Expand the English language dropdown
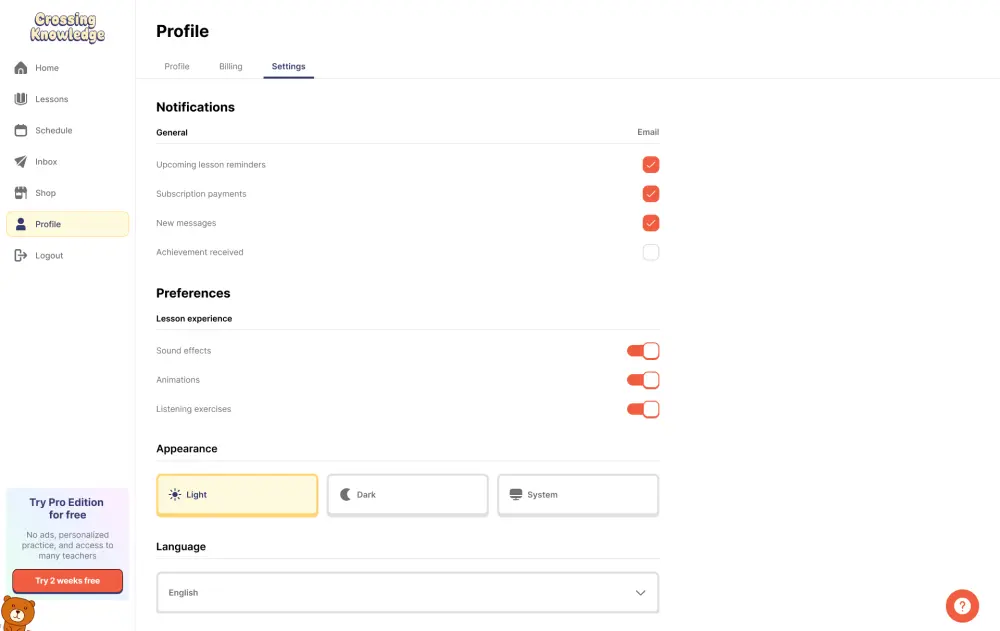The width and height of the screenshot is (1000, 631). [408, 593]
